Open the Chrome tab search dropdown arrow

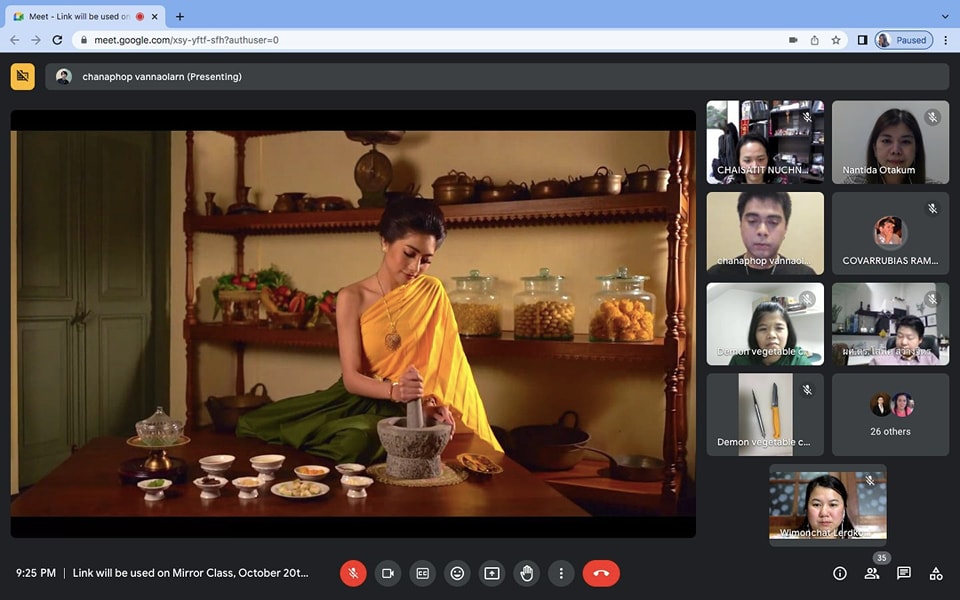[x=945, y=16]
